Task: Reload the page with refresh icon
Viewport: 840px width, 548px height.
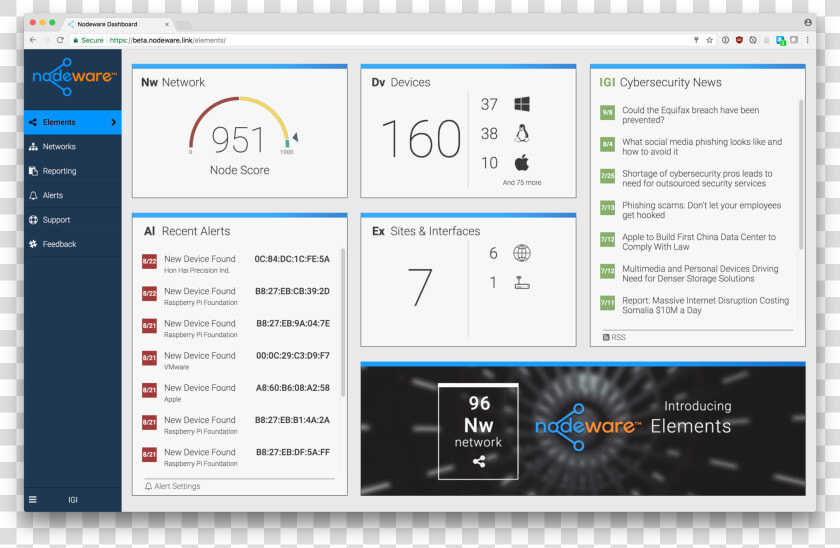Action: pos(60,40)
